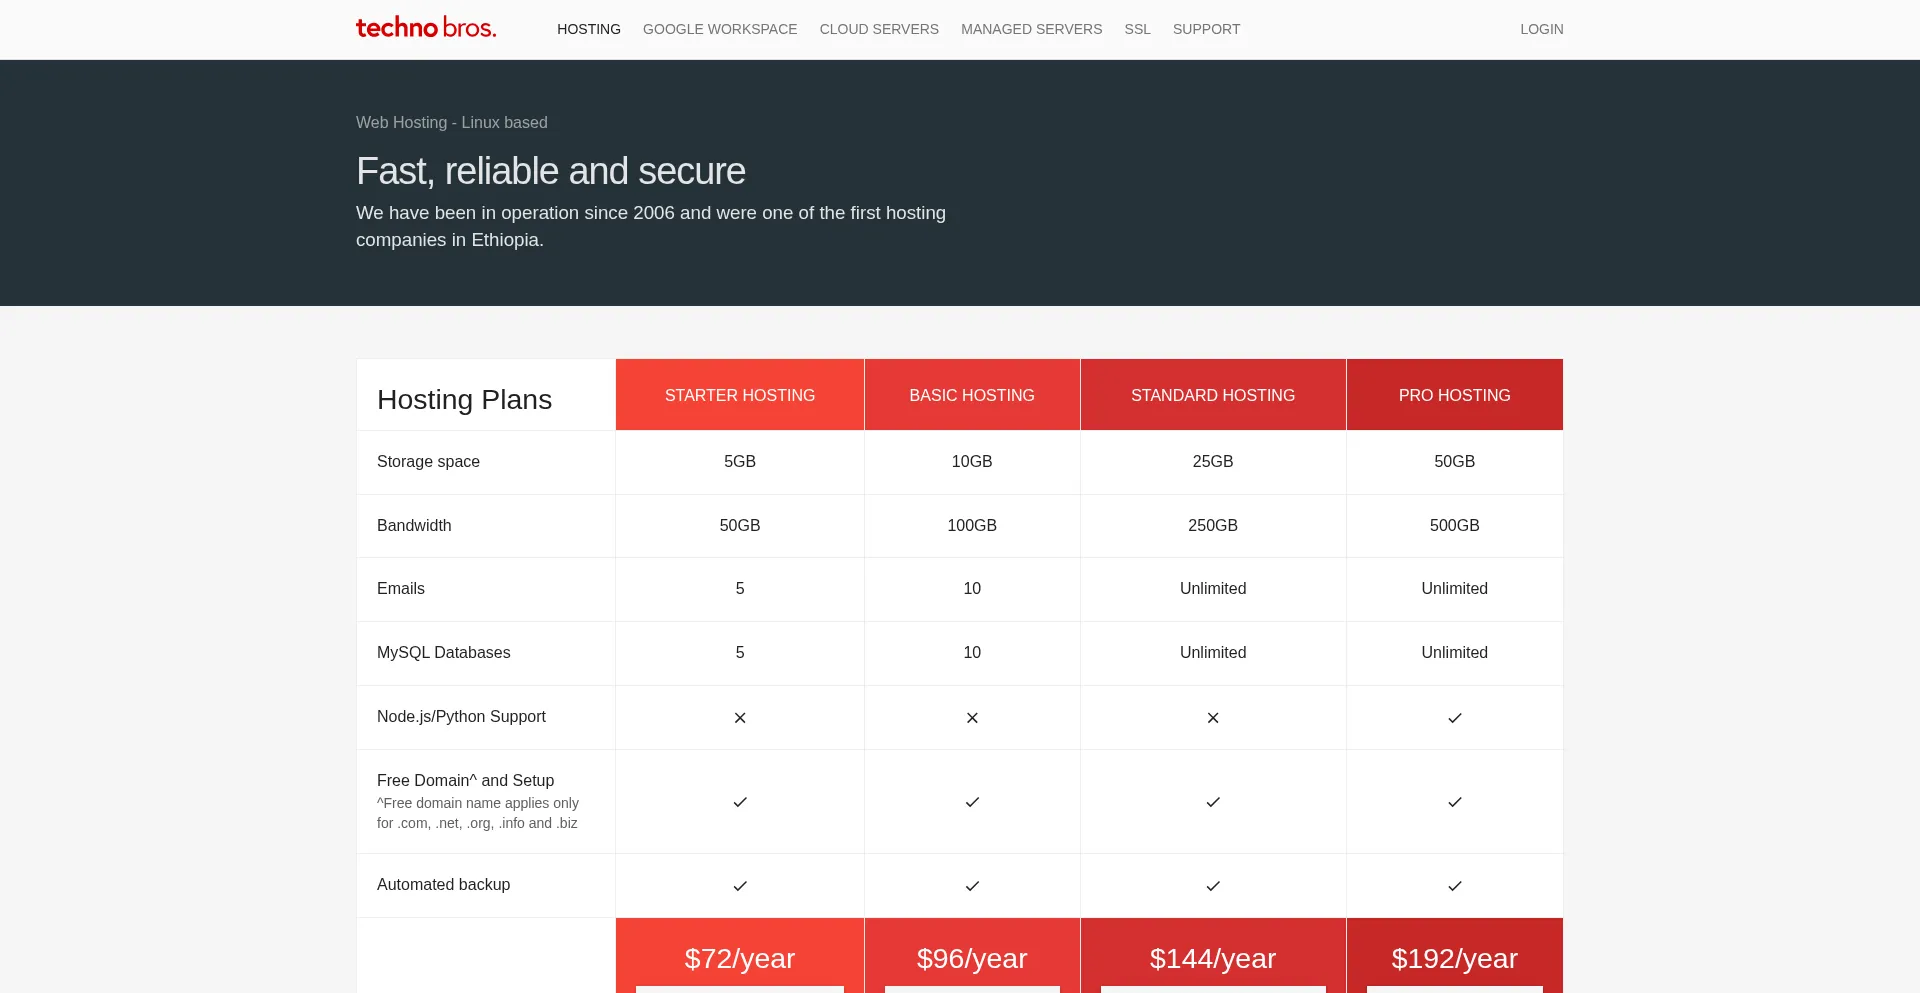Click the Node.js cross icon under Standard Hosting

[1213, 718]
